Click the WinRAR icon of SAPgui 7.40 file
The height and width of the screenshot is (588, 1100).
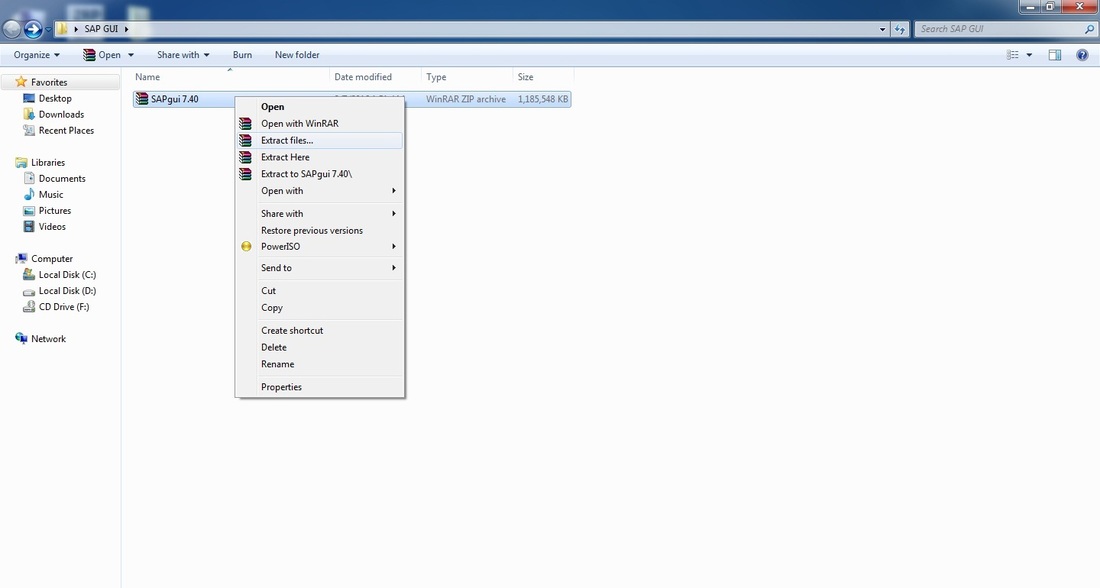(142, 99)
